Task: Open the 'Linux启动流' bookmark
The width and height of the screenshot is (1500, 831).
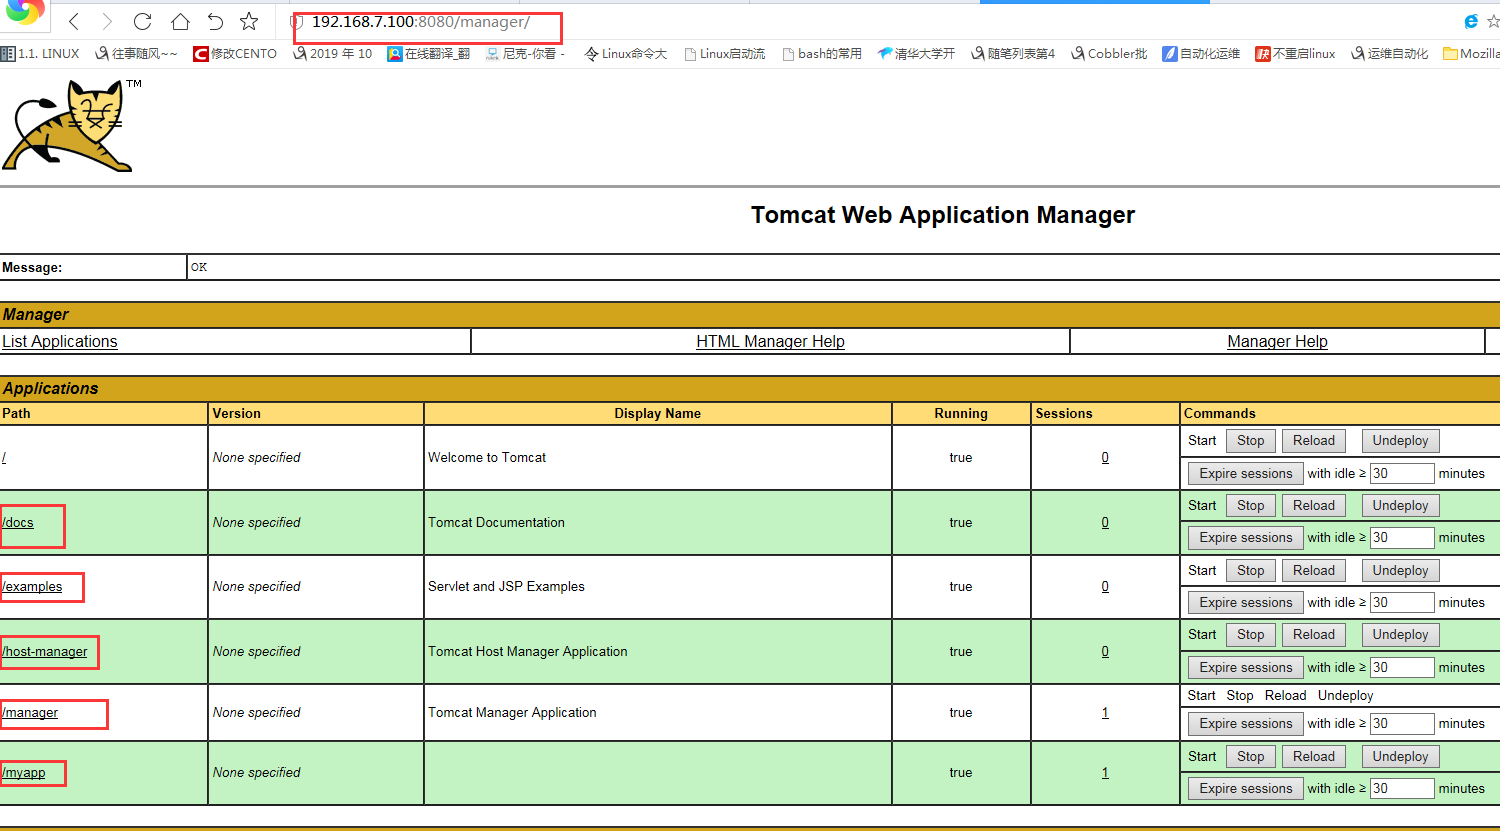Action: (724, 54)
